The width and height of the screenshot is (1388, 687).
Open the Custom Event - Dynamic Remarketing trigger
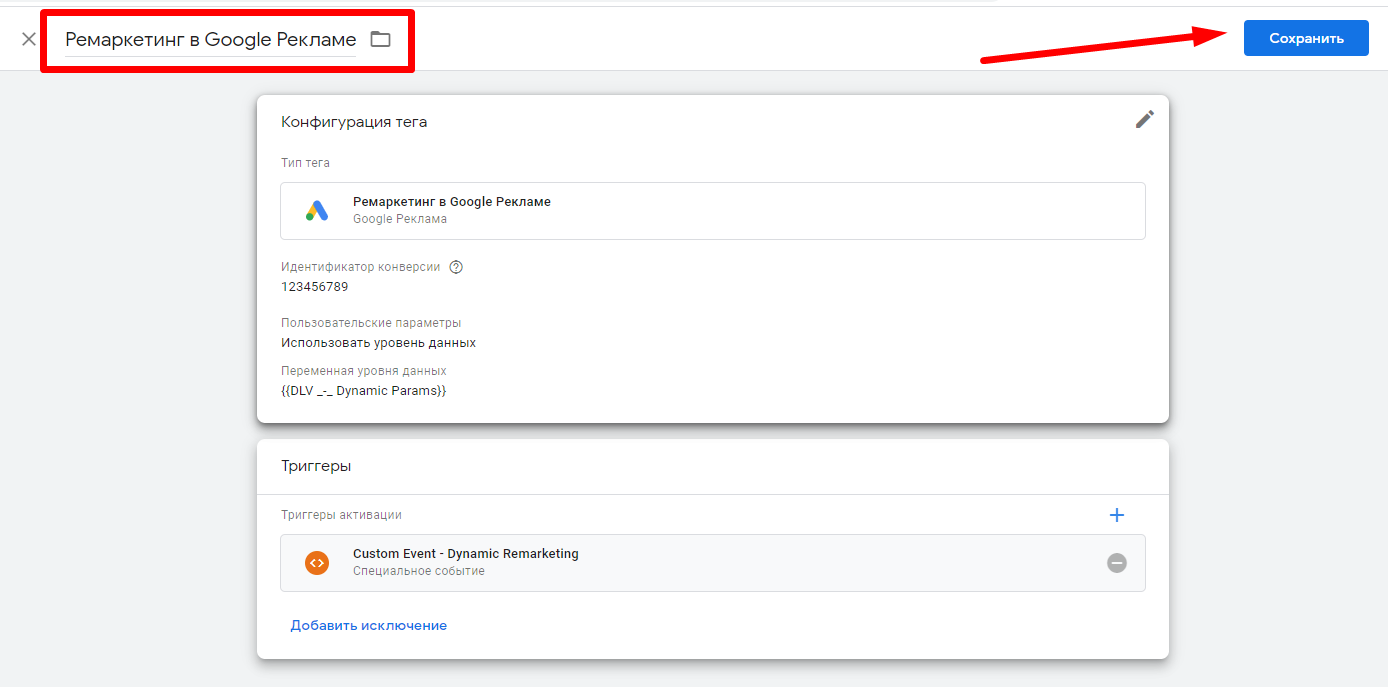click(465, 554)
